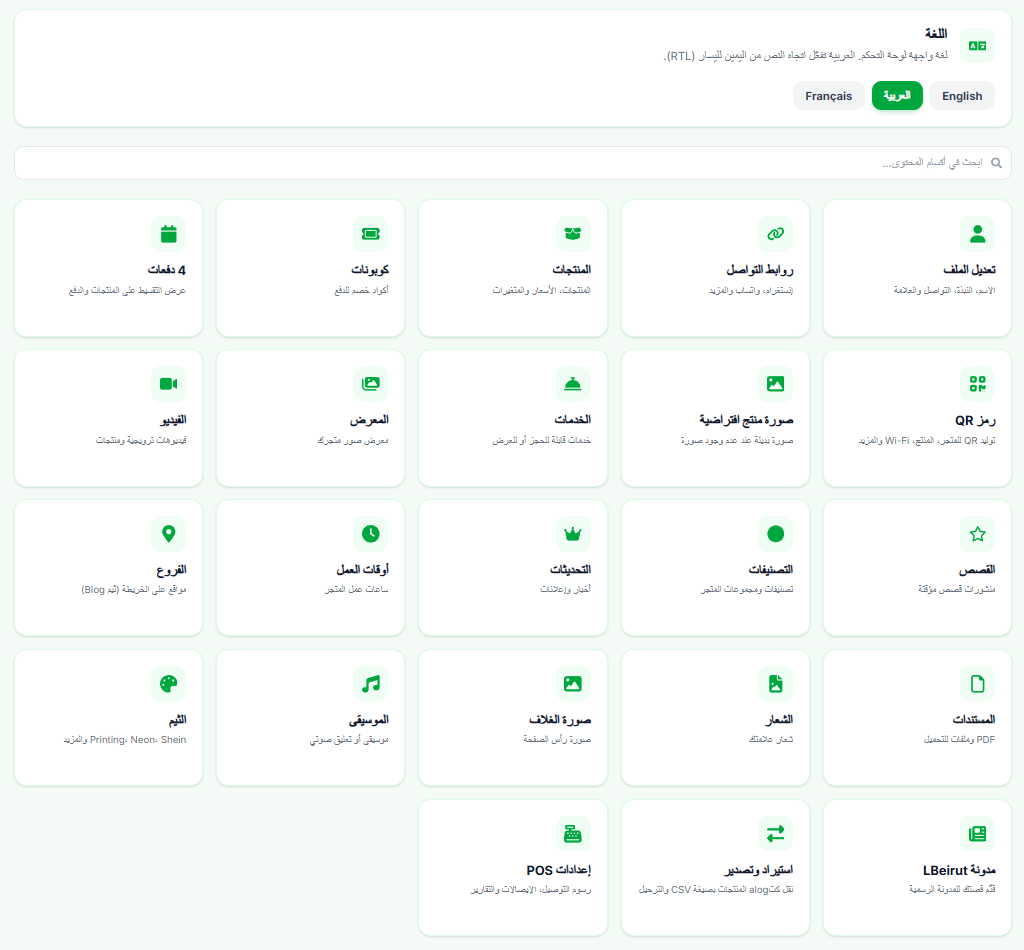Open the رمز QR code icon
This screenshot has height=950, width=1024.
977,384
